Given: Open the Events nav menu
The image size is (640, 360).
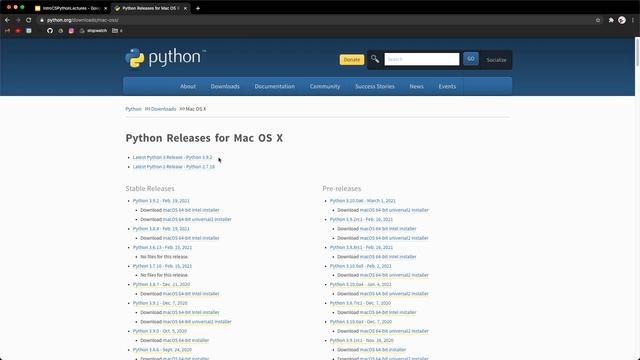Looking at the screenshot, I should pyautogui.click(x=447, y=87).
